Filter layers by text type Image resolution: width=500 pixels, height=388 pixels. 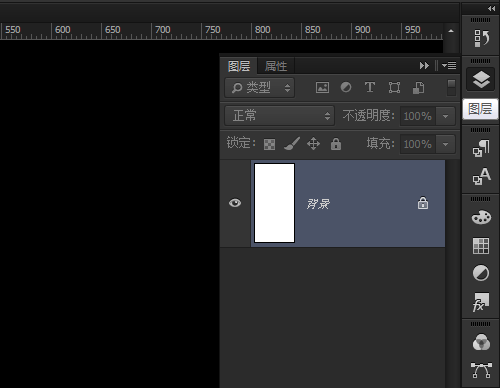pos(369,87)
